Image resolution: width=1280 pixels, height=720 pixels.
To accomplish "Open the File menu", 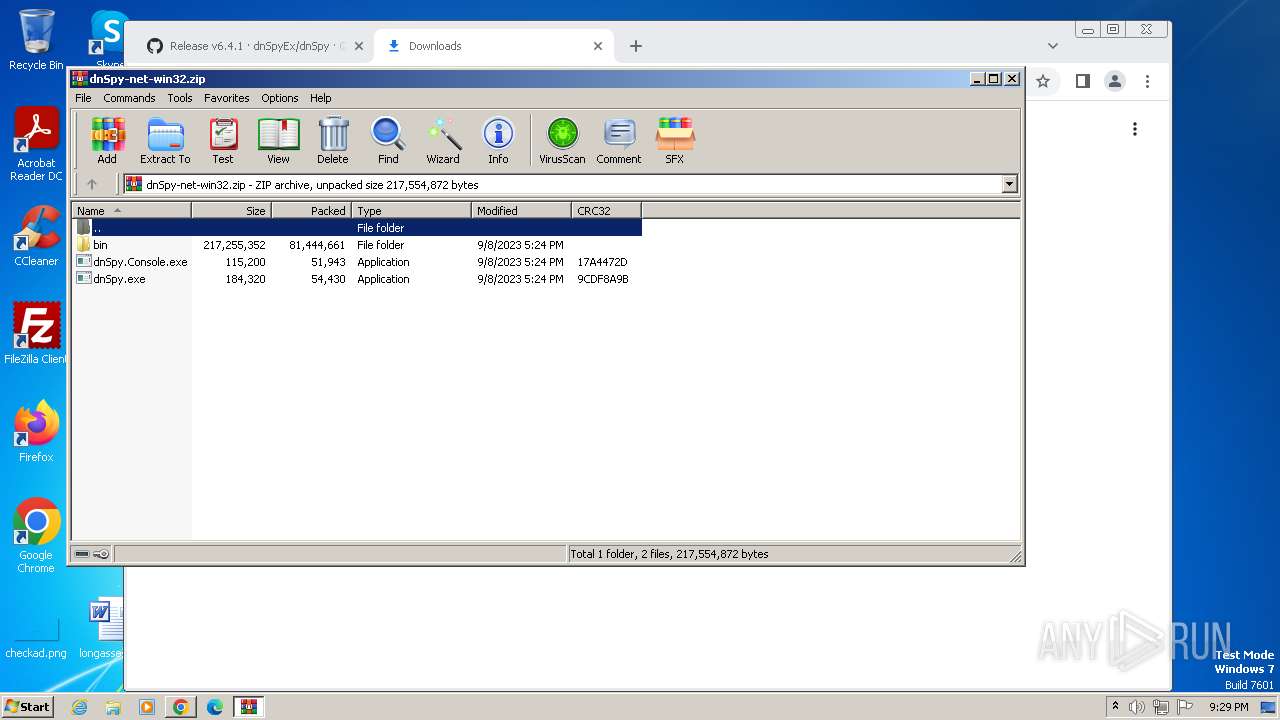I will pyautogui.click(x=83, y=98).
